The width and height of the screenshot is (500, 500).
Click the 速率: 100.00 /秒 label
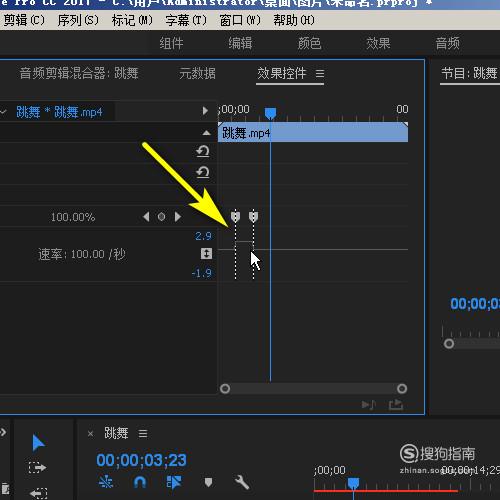coord(82,254)
